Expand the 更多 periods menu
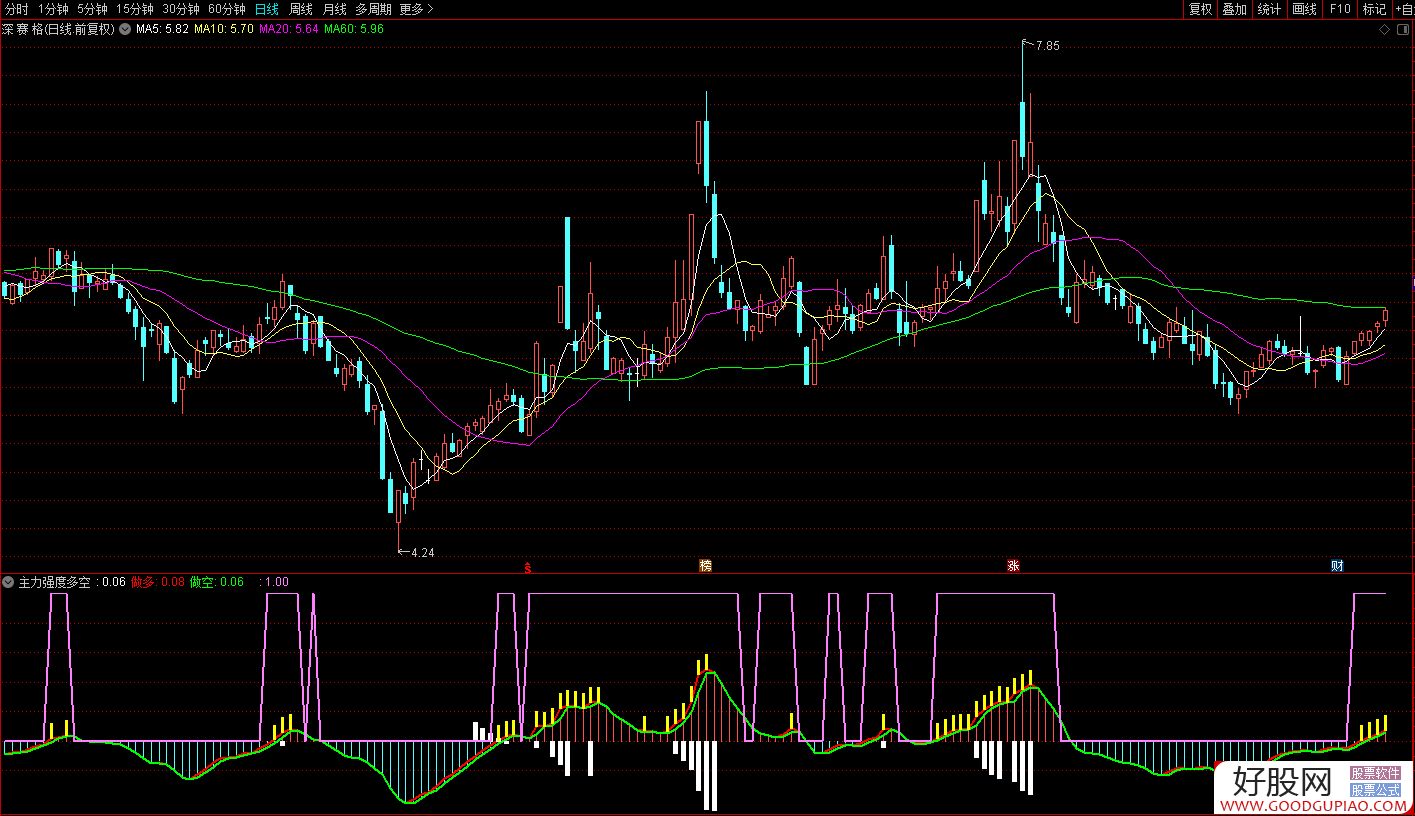Viewport: 1415px width, 816px height. 416,9
